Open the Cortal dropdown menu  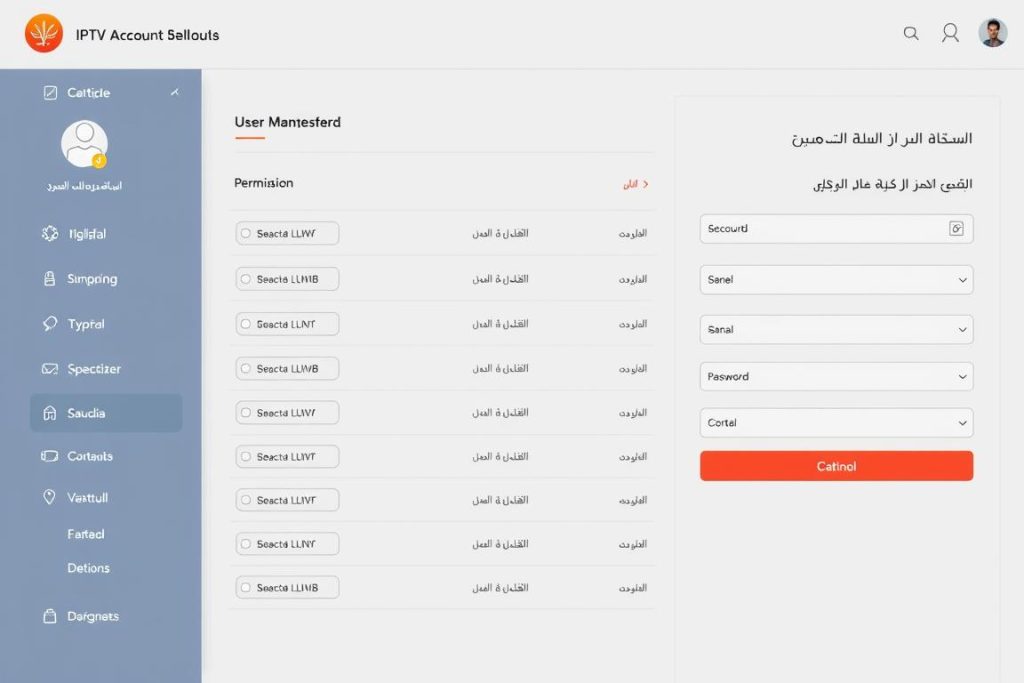coord(836,422)
